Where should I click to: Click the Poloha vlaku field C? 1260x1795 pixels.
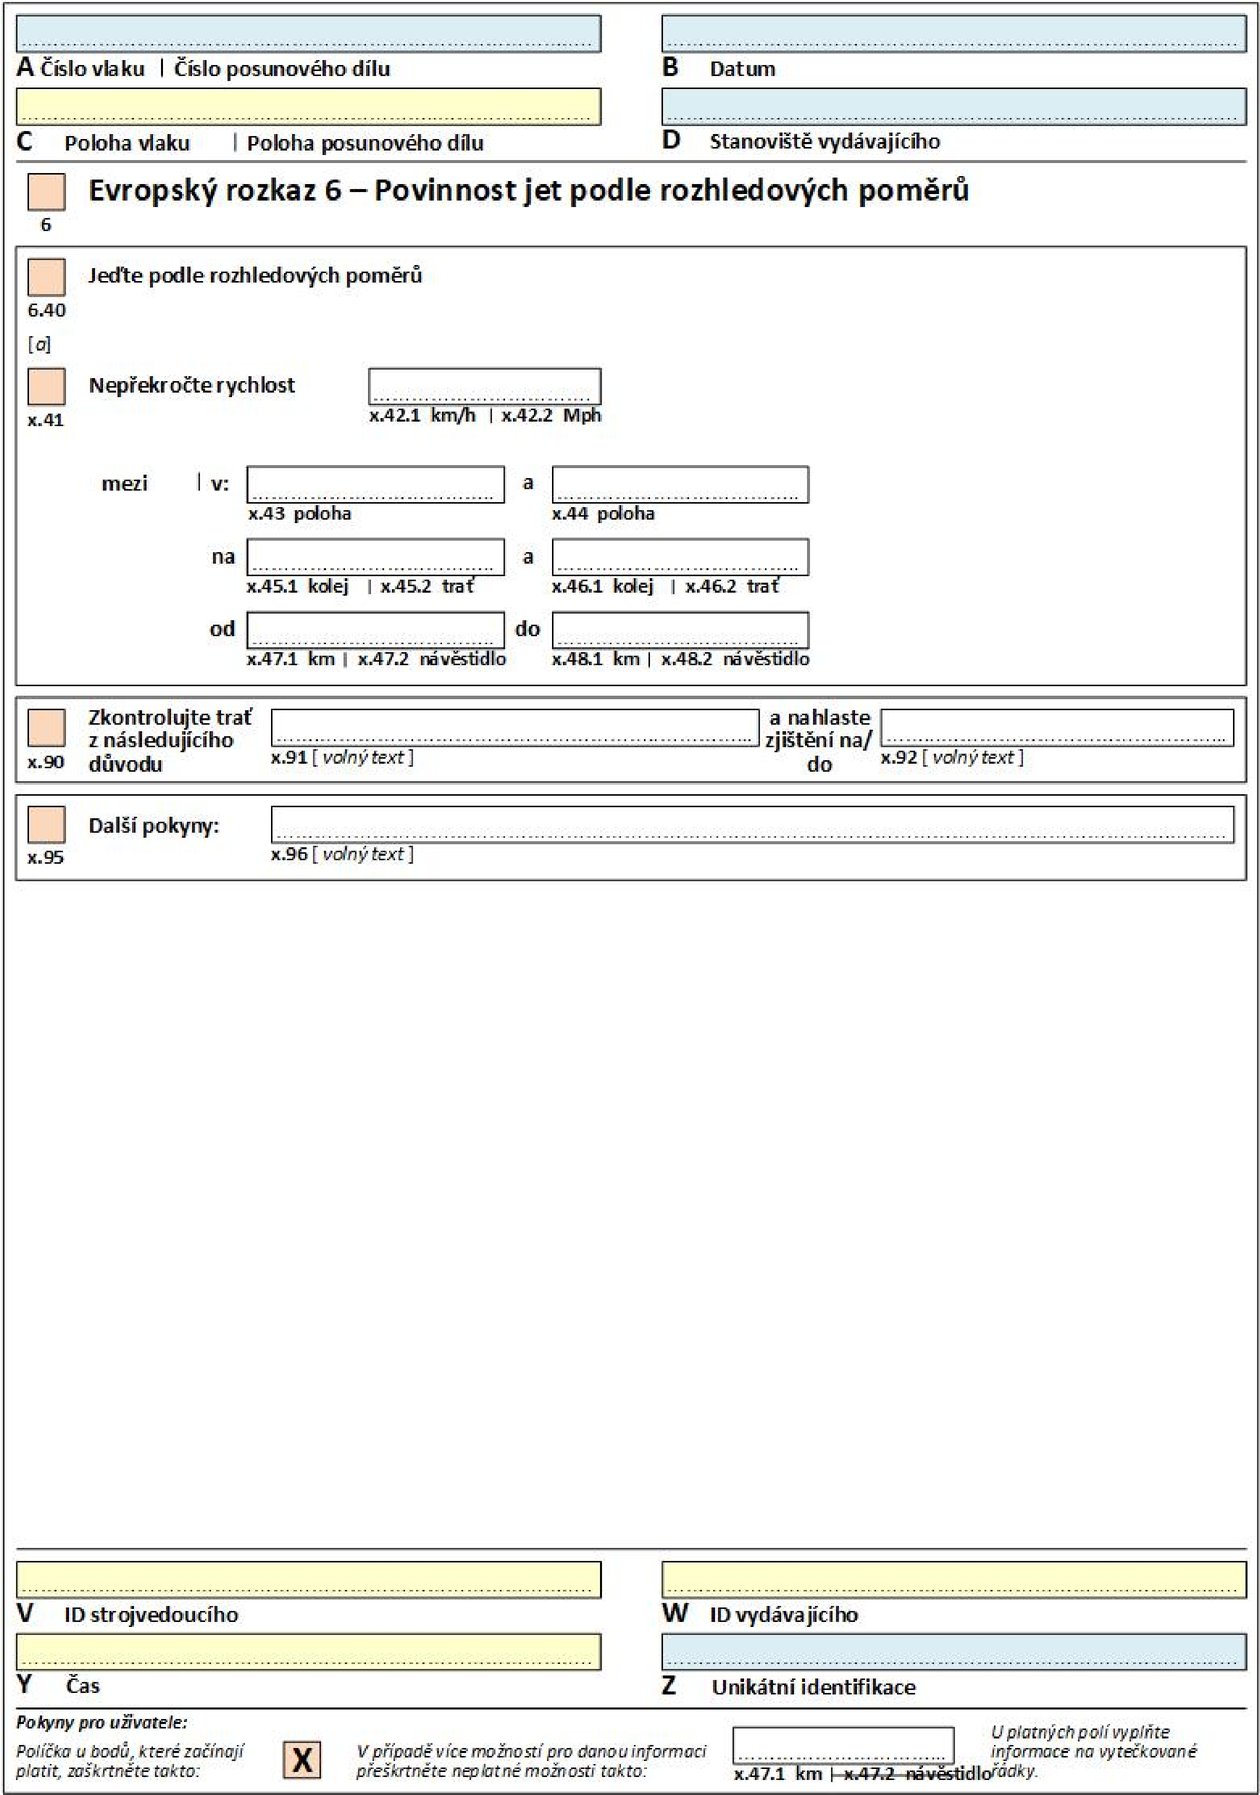tap(308, 107)
